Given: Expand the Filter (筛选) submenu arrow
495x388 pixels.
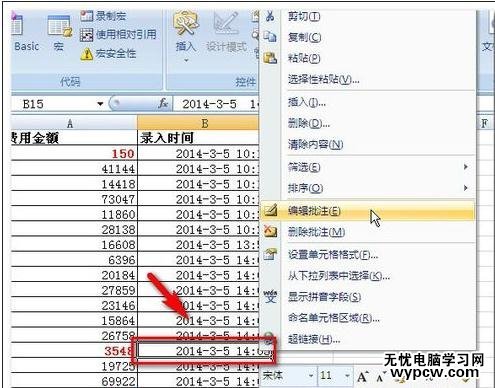Looking at the screenshot, I should (466, 167).
